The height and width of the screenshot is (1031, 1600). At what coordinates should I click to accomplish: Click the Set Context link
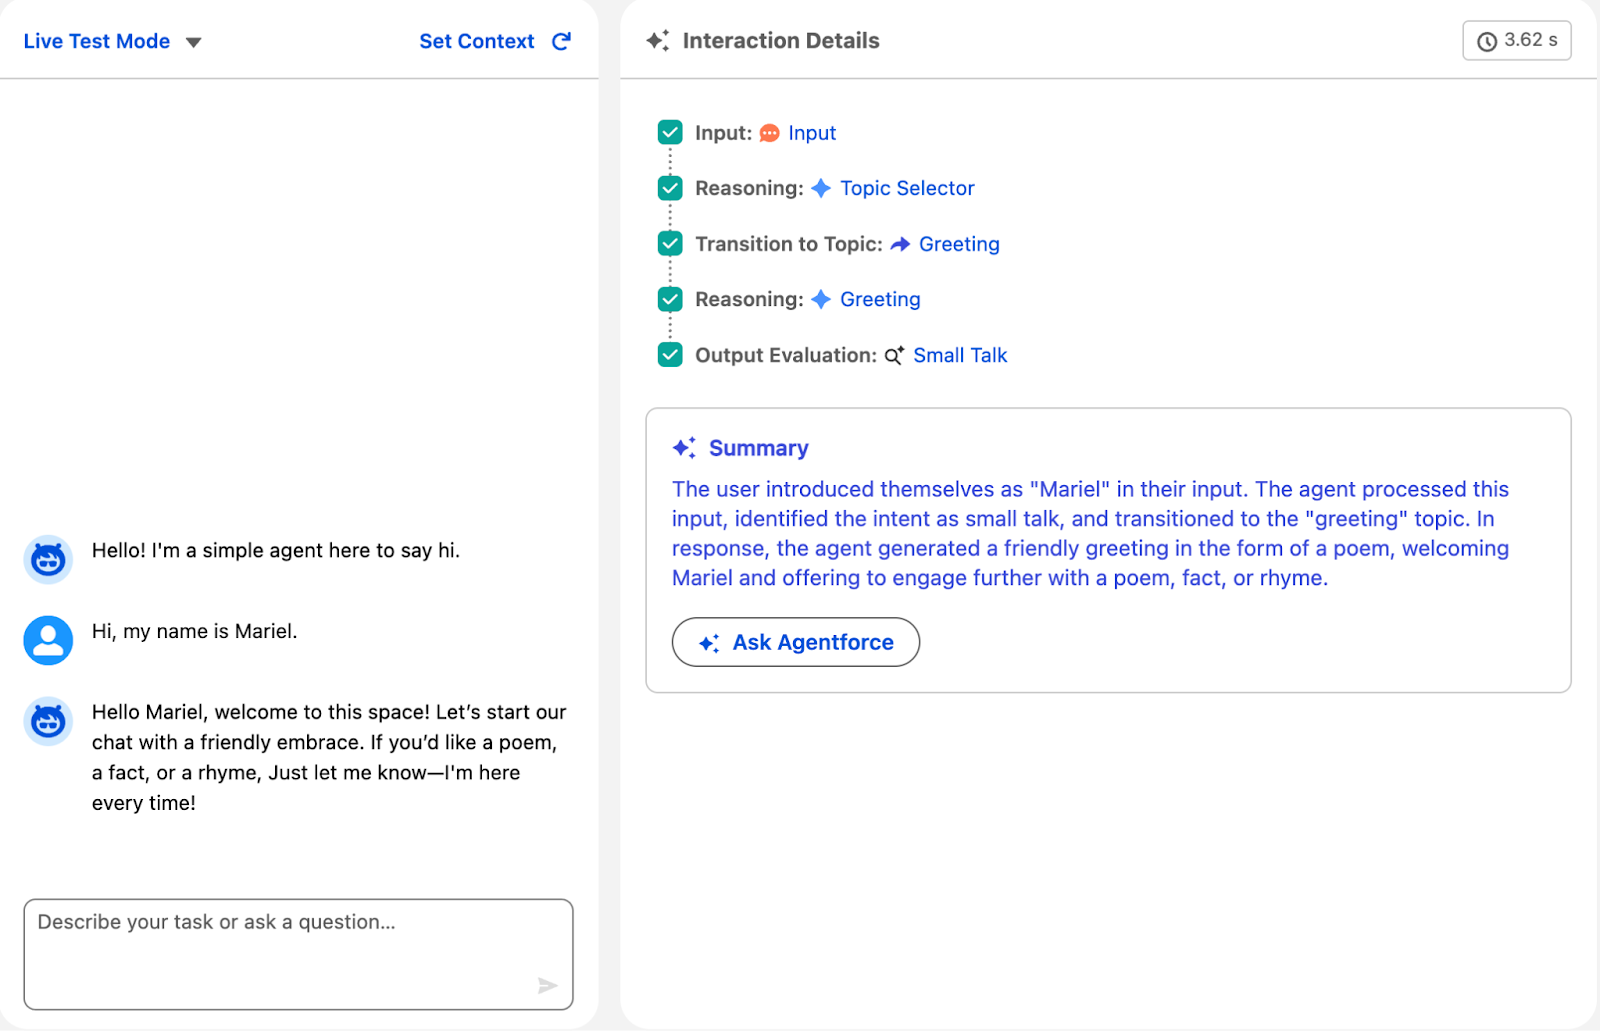click(476, 41)
